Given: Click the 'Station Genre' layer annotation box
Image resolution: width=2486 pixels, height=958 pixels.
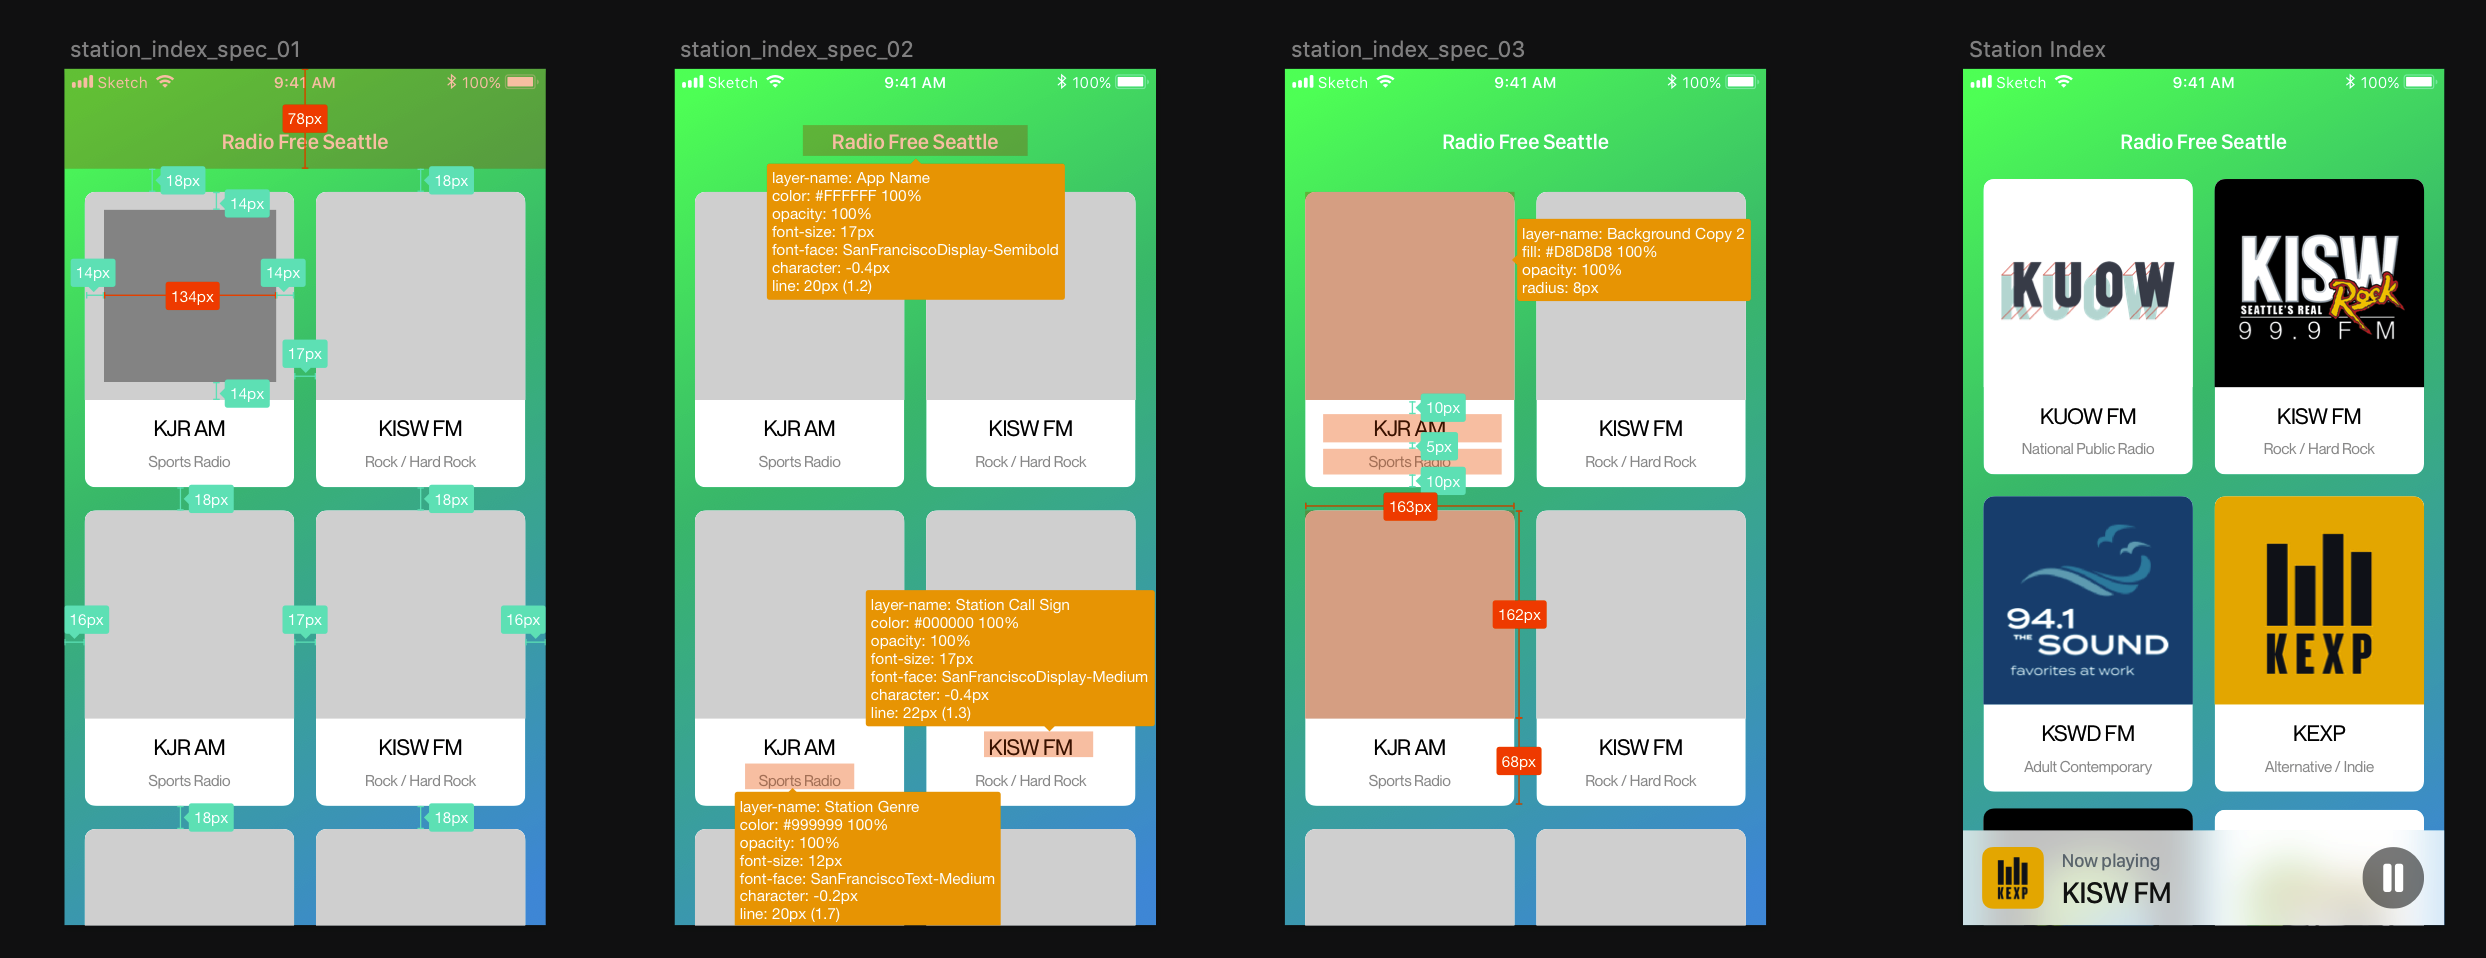Looking at the screenshot, I should (x=867, y=860).
